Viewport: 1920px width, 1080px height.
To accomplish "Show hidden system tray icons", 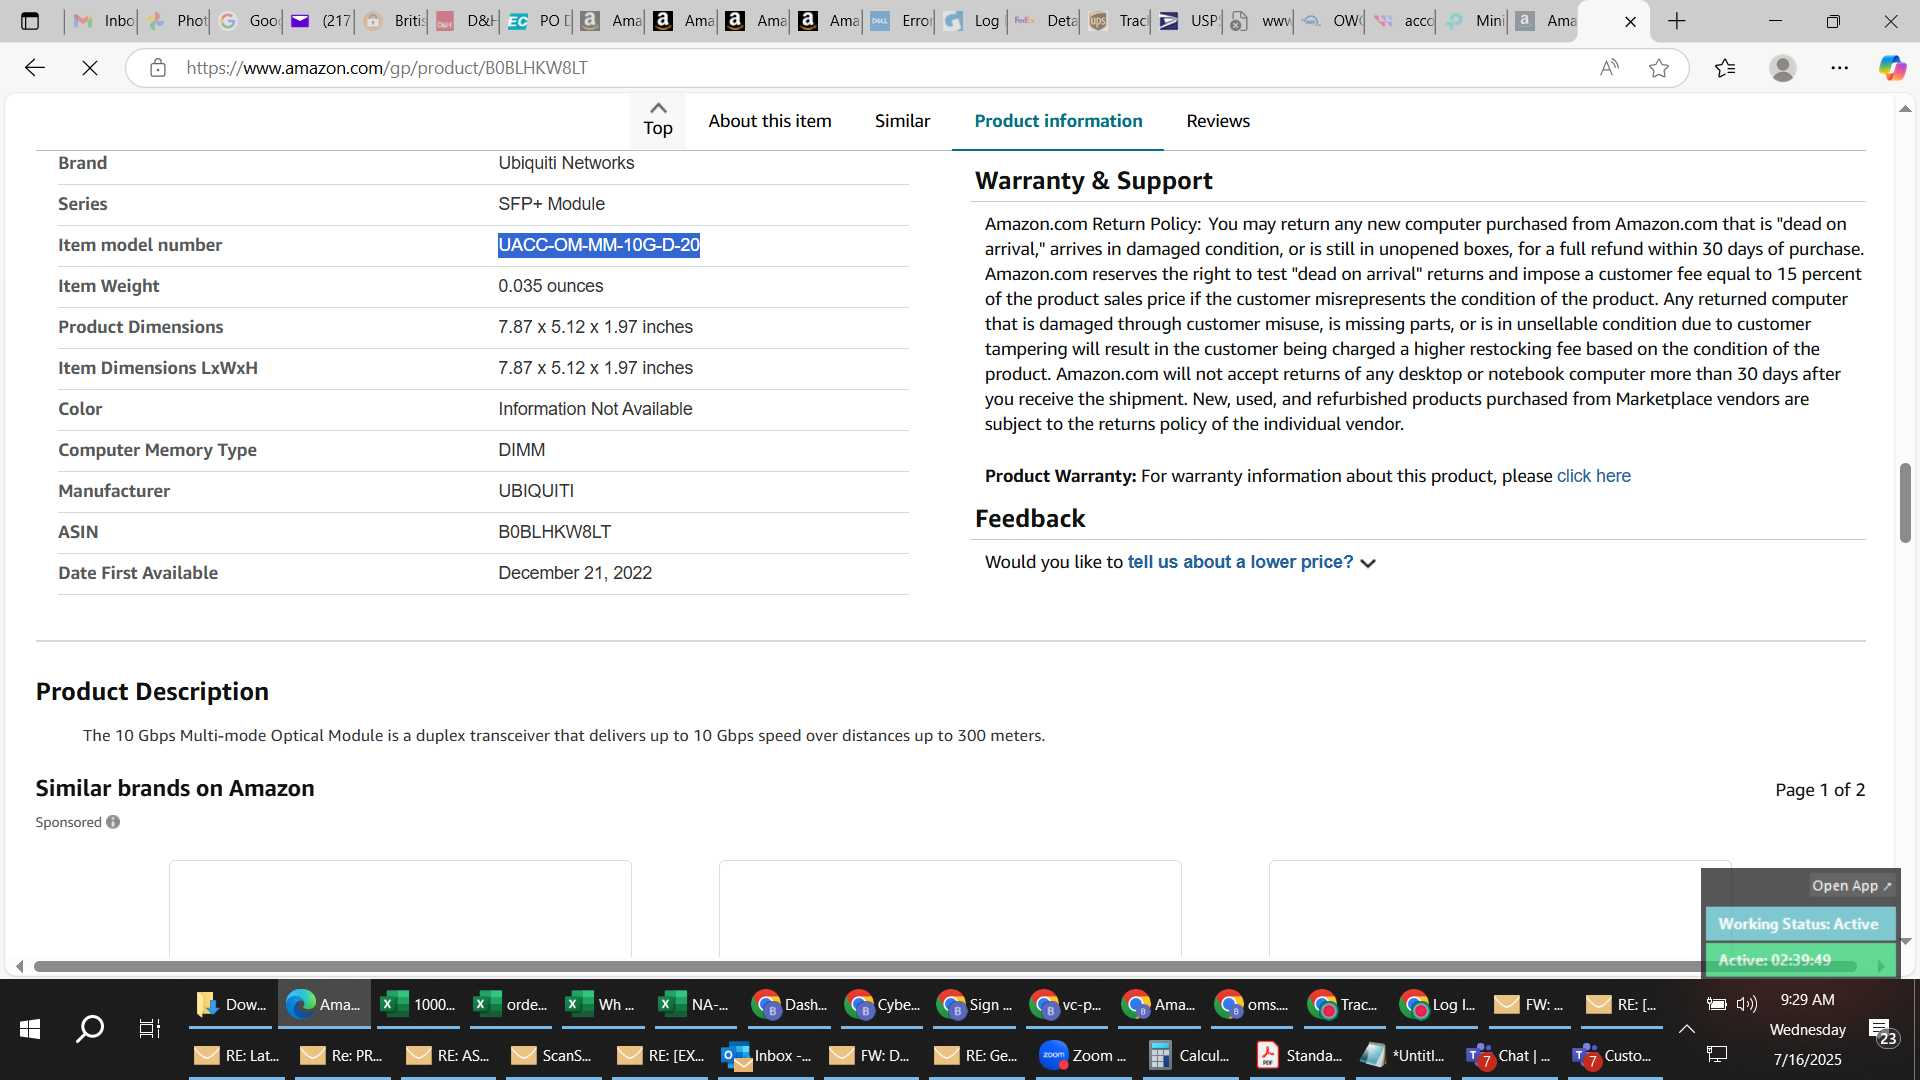I will [1686, 1029].
